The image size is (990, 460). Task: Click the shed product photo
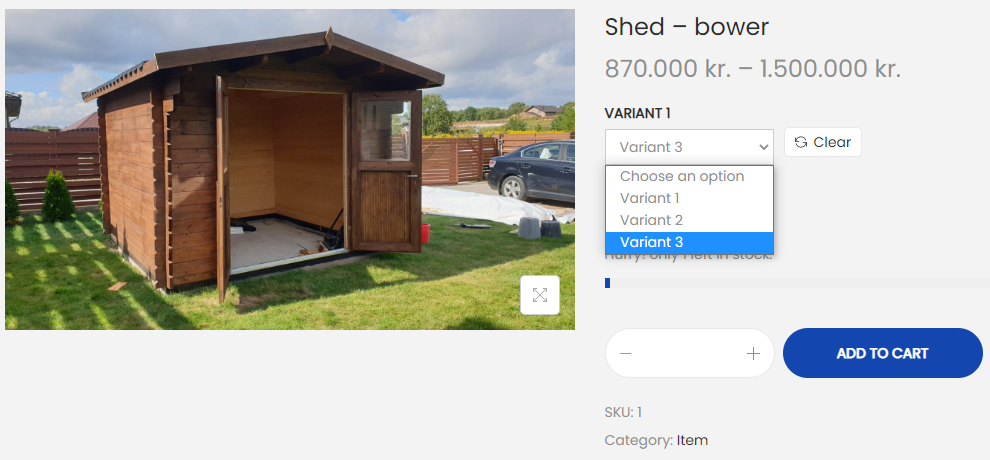[290, 169]
